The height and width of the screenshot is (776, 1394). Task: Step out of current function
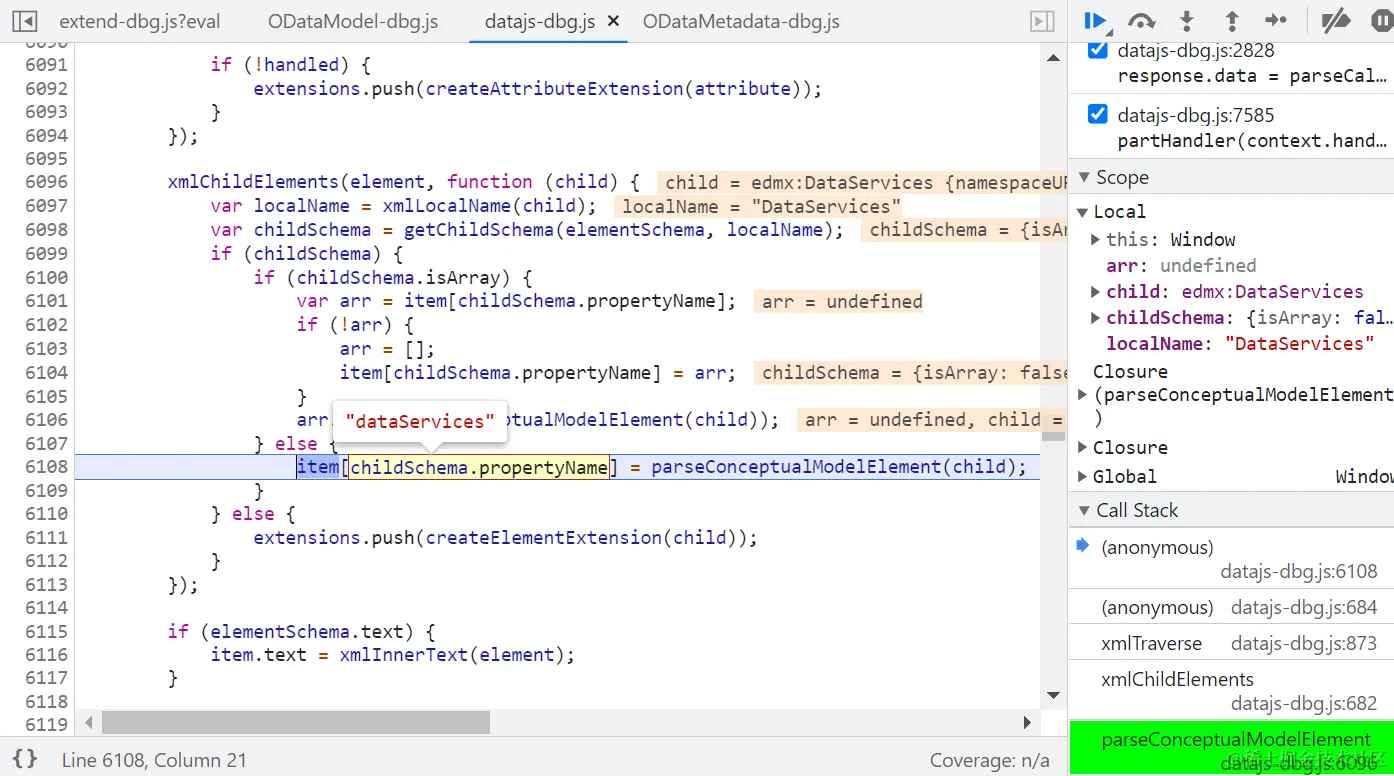1232,21
